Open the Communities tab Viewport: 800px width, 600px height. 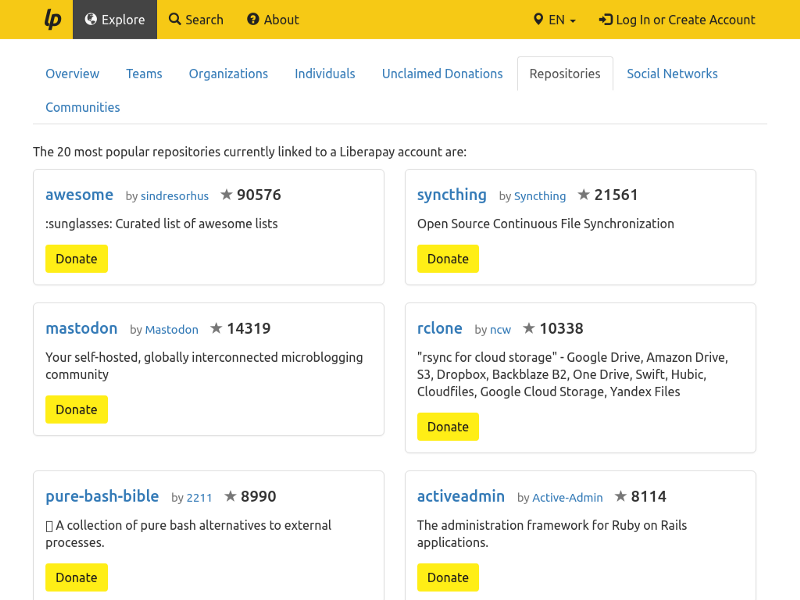pyautogui.click(x=83, y=107)
